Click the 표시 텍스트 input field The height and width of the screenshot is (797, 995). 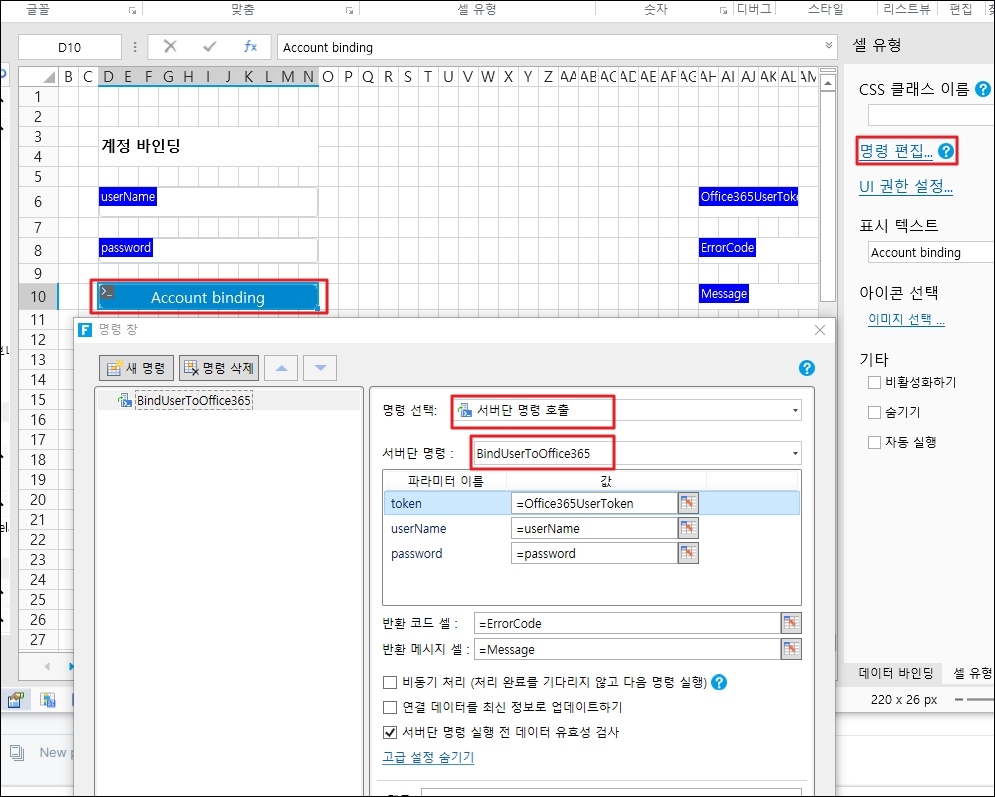(x=930, y=253)
